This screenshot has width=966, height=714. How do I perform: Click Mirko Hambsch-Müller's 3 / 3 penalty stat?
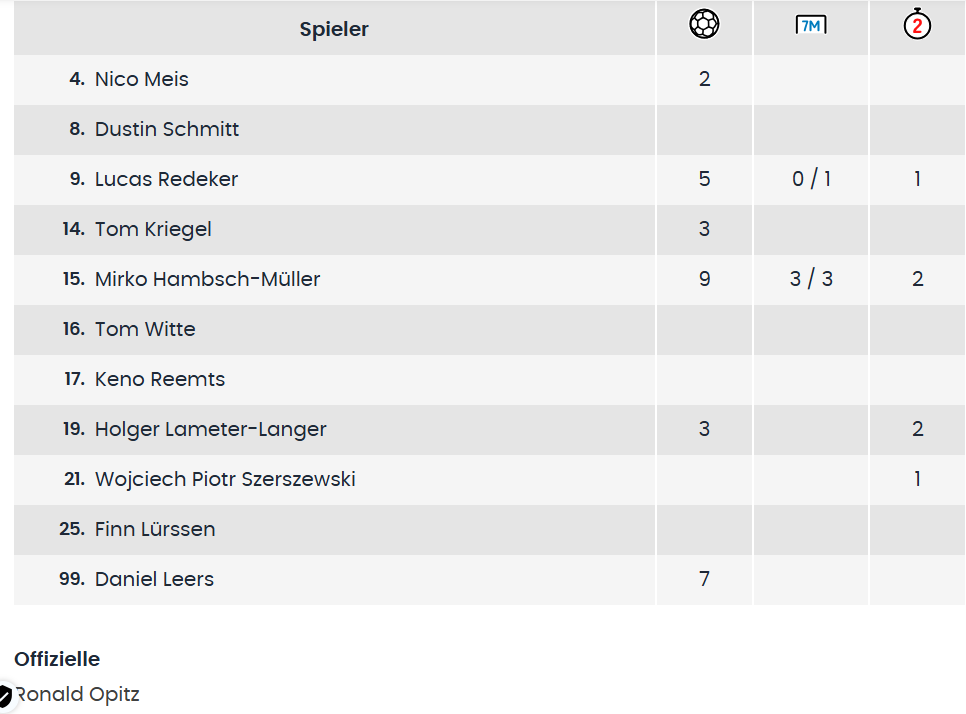[811, 279]
